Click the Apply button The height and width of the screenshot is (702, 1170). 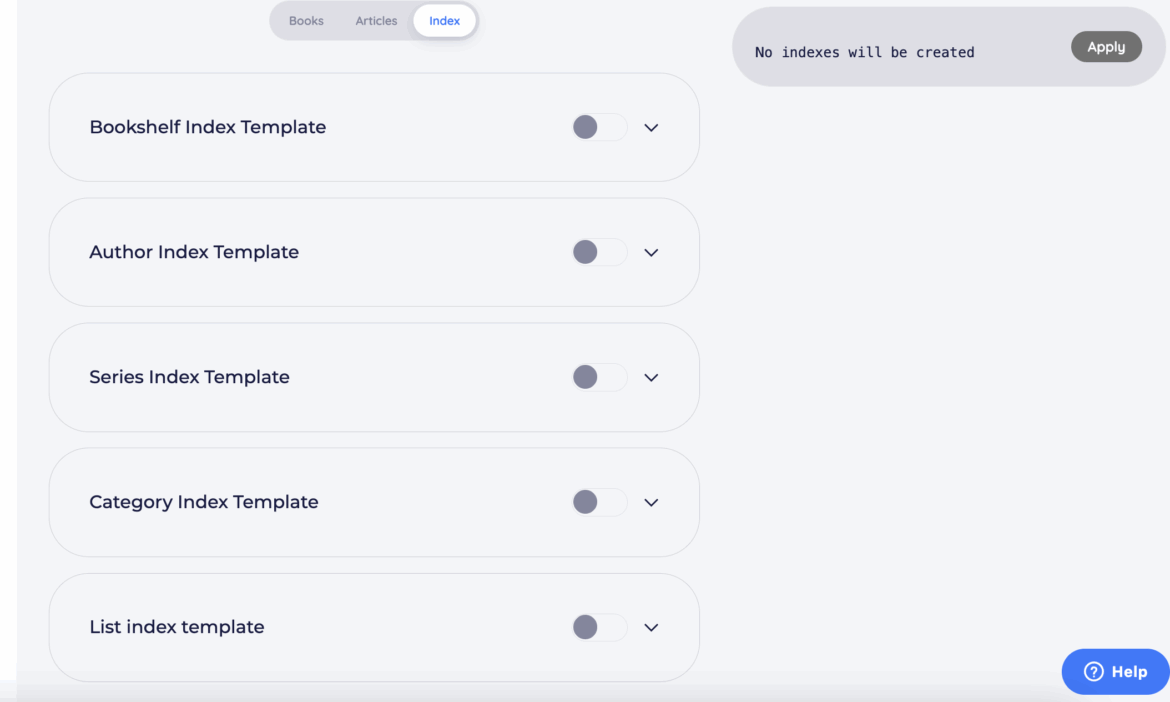tap(1106, 47)
